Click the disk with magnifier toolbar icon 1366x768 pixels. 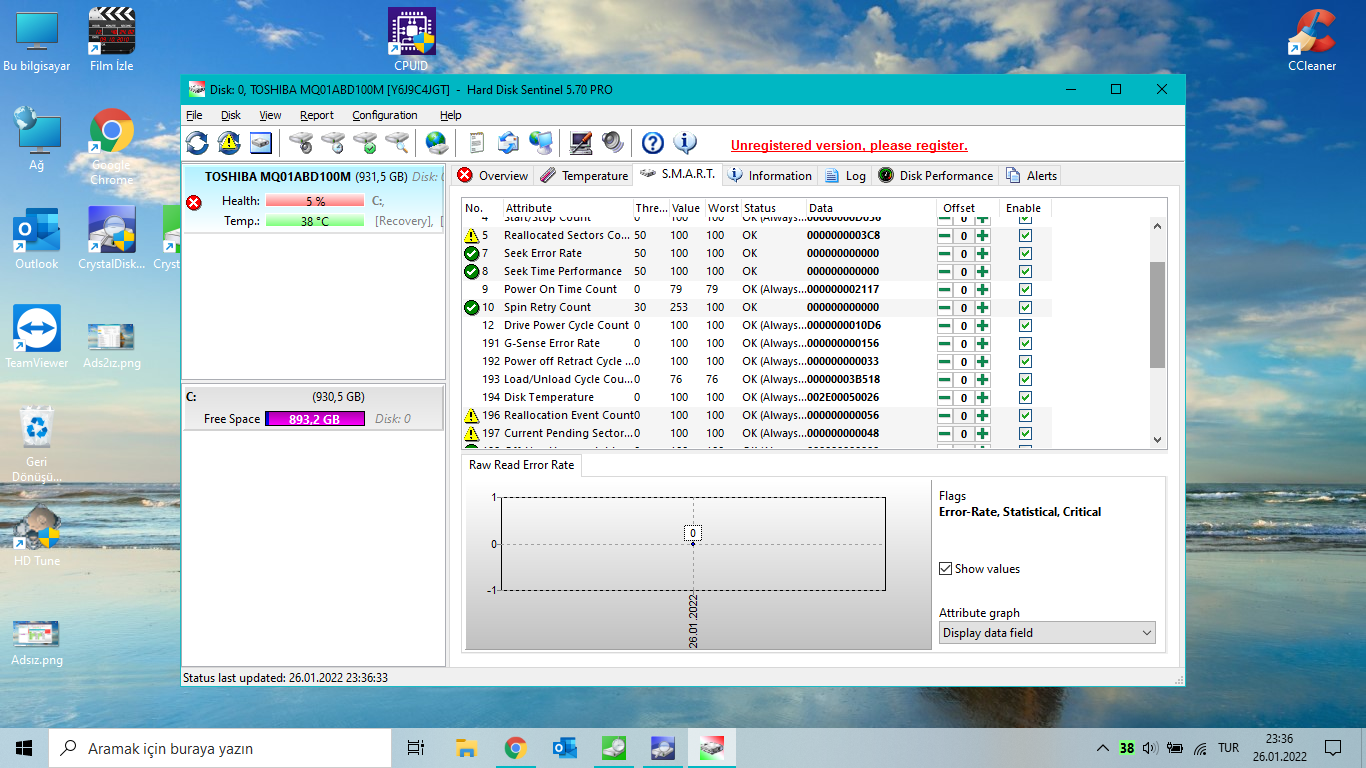(x=397, y=143)
